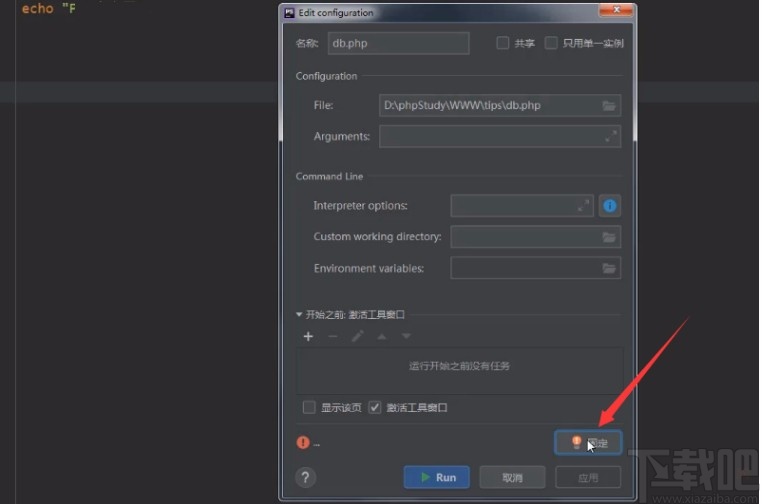762x504 pixels.
Task: Close the Edit configuration dialog
Action: 616,10
